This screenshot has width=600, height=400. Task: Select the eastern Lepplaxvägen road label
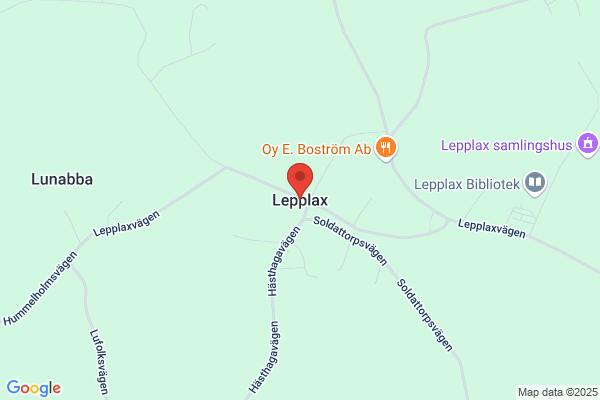point(492,229)
